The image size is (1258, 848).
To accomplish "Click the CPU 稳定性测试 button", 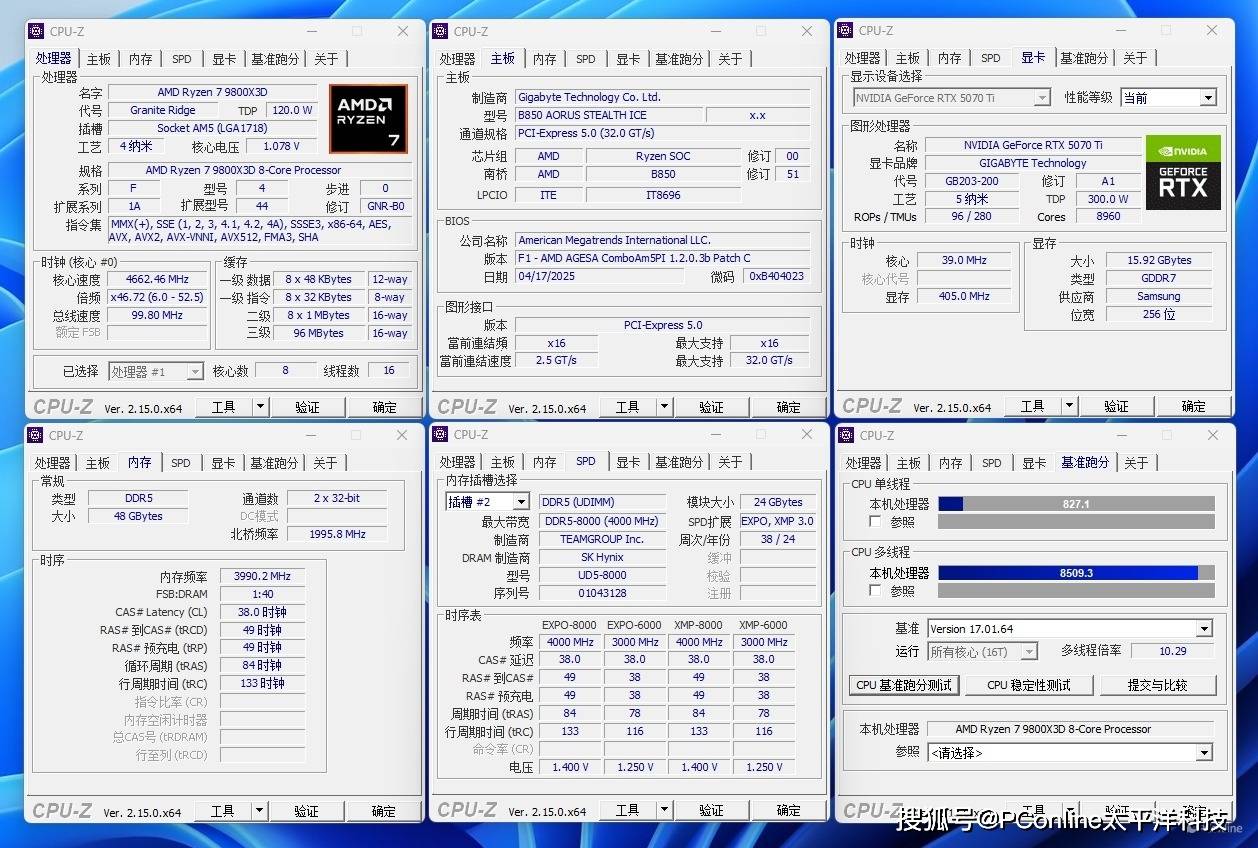I will [1028, 685].
